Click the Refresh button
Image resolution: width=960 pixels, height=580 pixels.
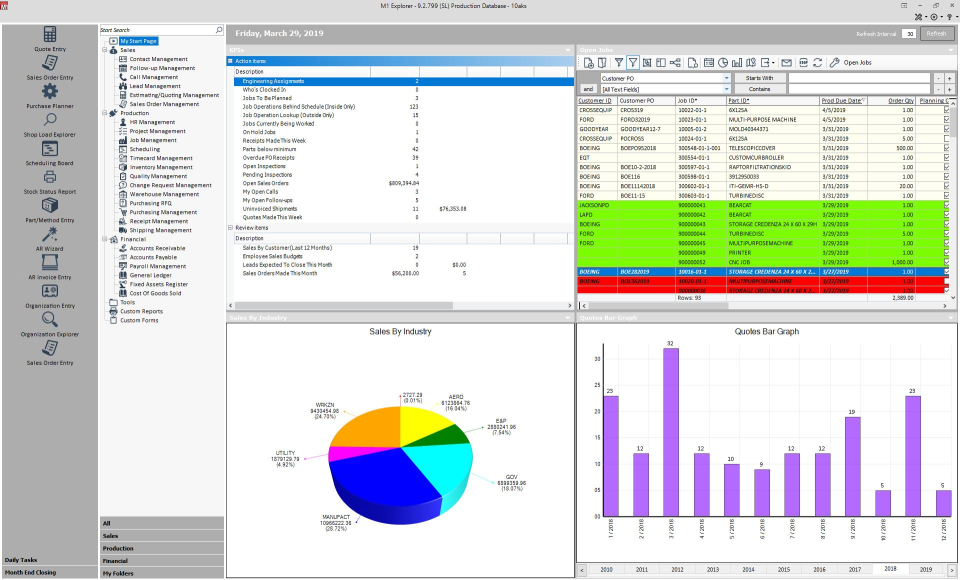(936, 35)
